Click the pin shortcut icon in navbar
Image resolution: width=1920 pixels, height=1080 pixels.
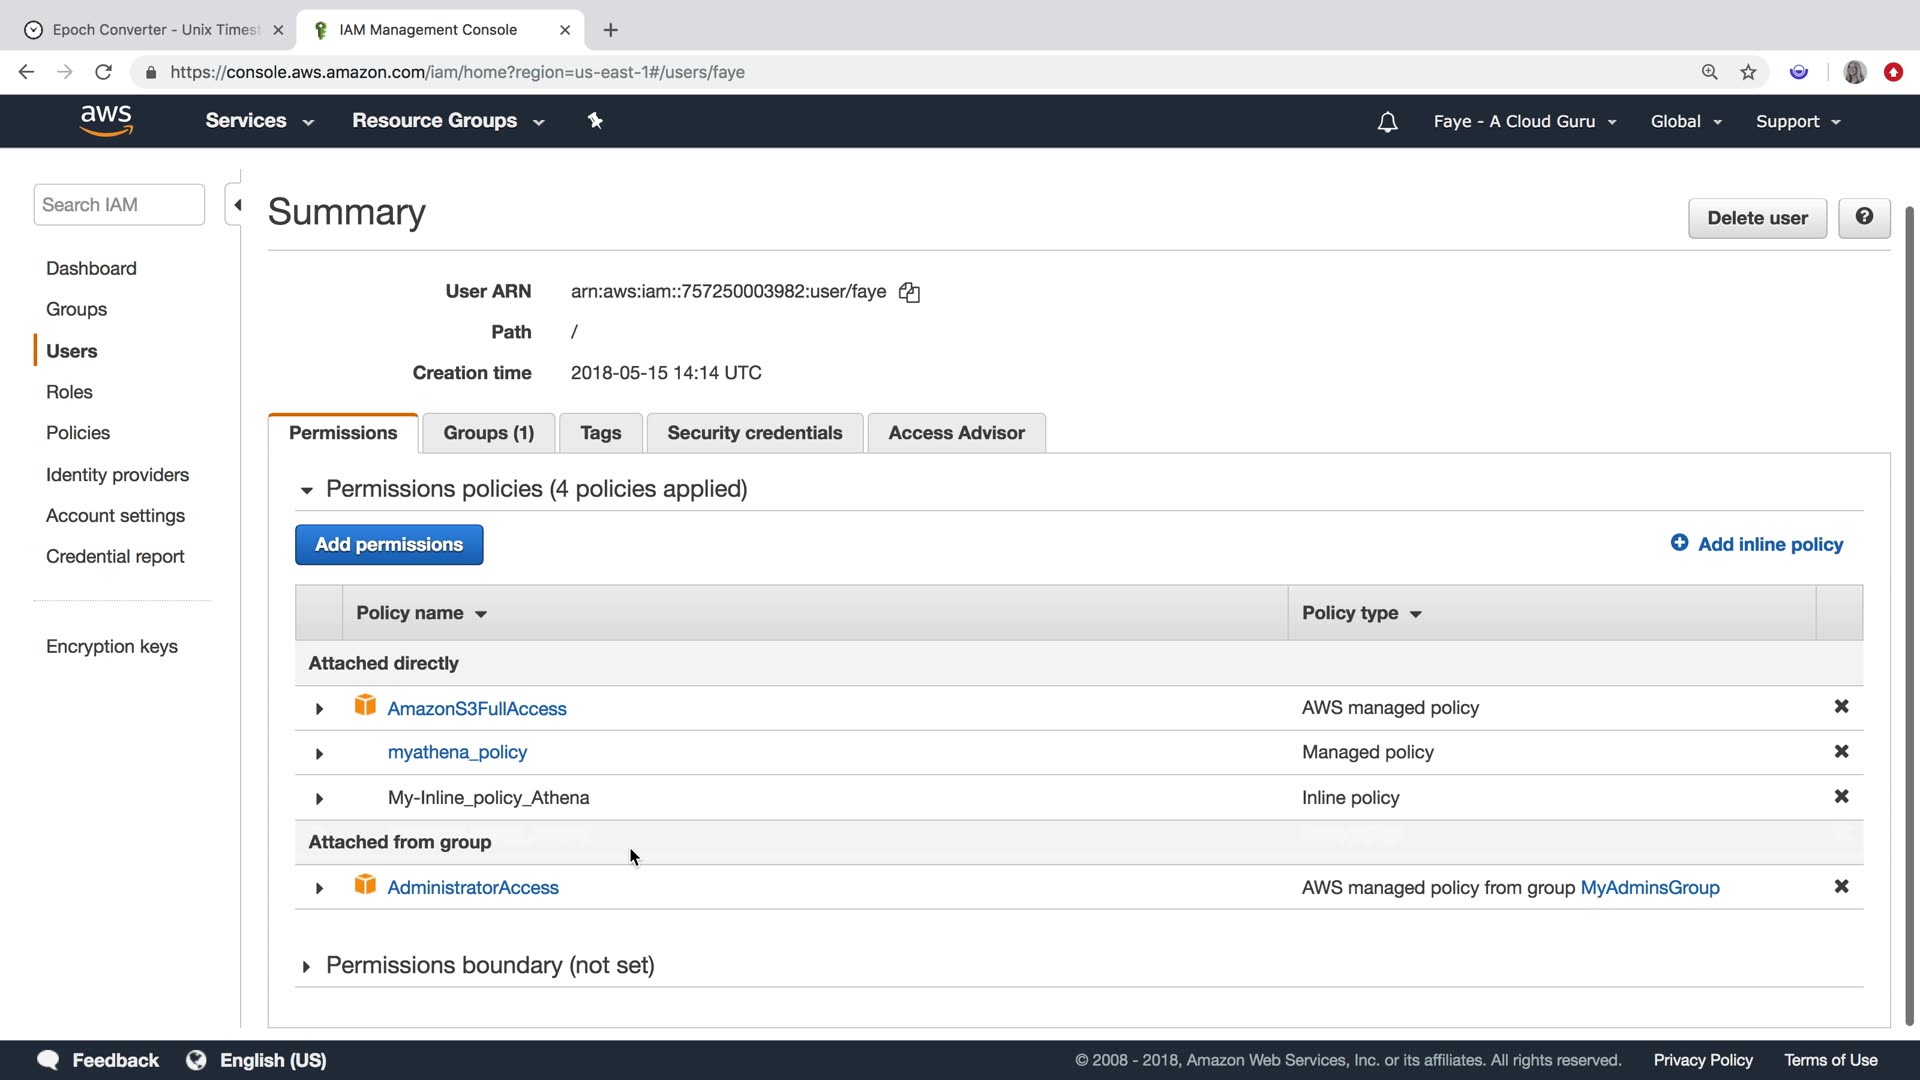point(595,121)
